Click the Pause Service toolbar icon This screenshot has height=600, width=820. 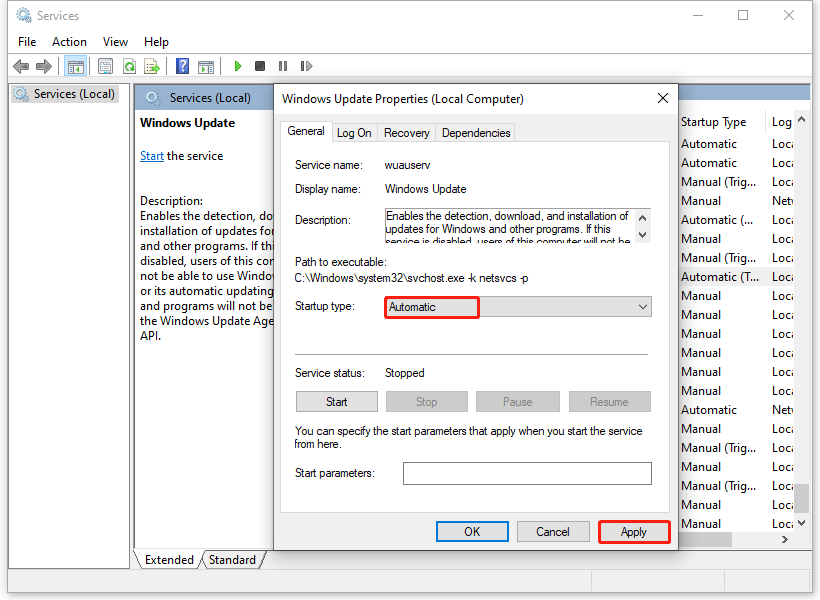click(283, 66)
